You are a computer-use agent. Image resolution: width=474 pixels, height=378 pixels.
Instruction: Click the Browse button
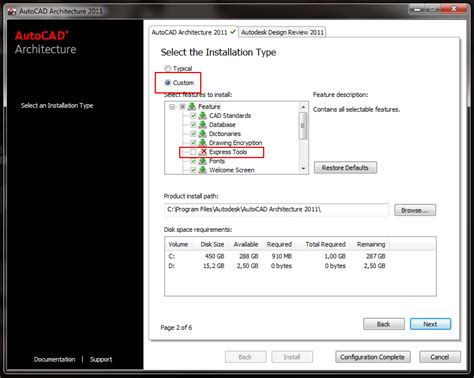(415, 210)
